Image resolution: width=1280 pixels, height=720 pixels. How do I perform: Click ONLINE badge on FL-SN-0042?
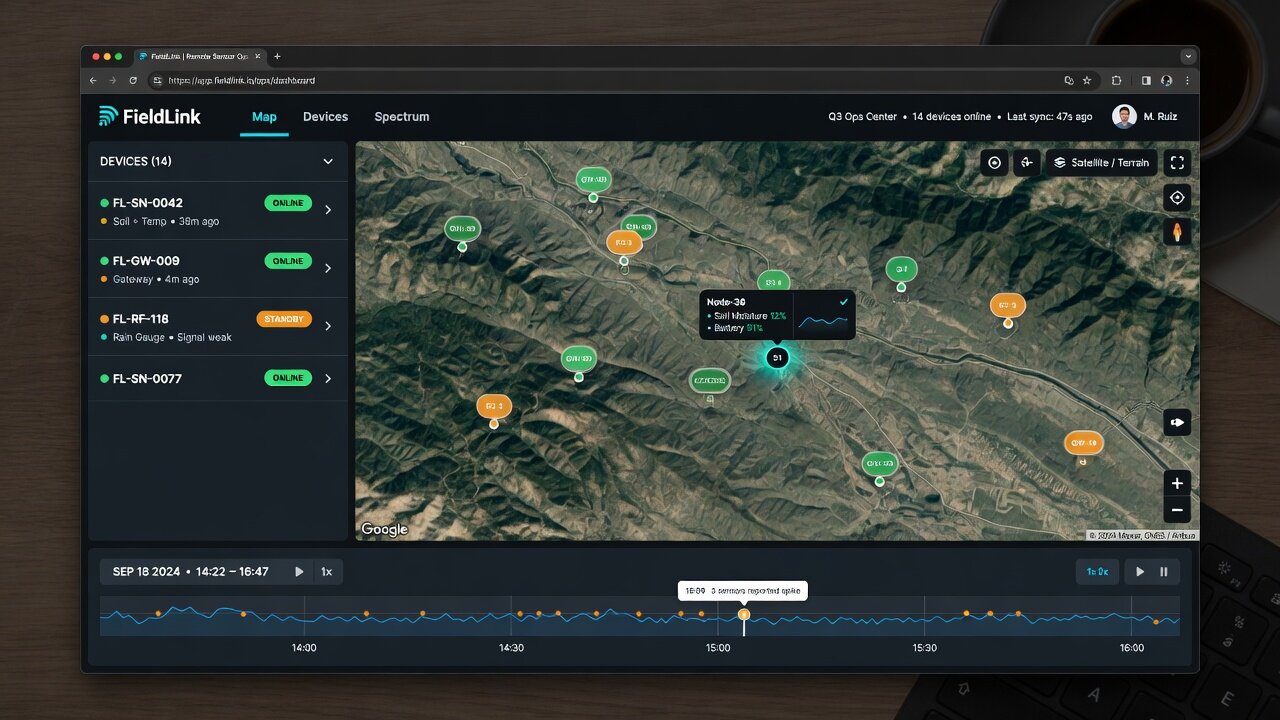288,203
